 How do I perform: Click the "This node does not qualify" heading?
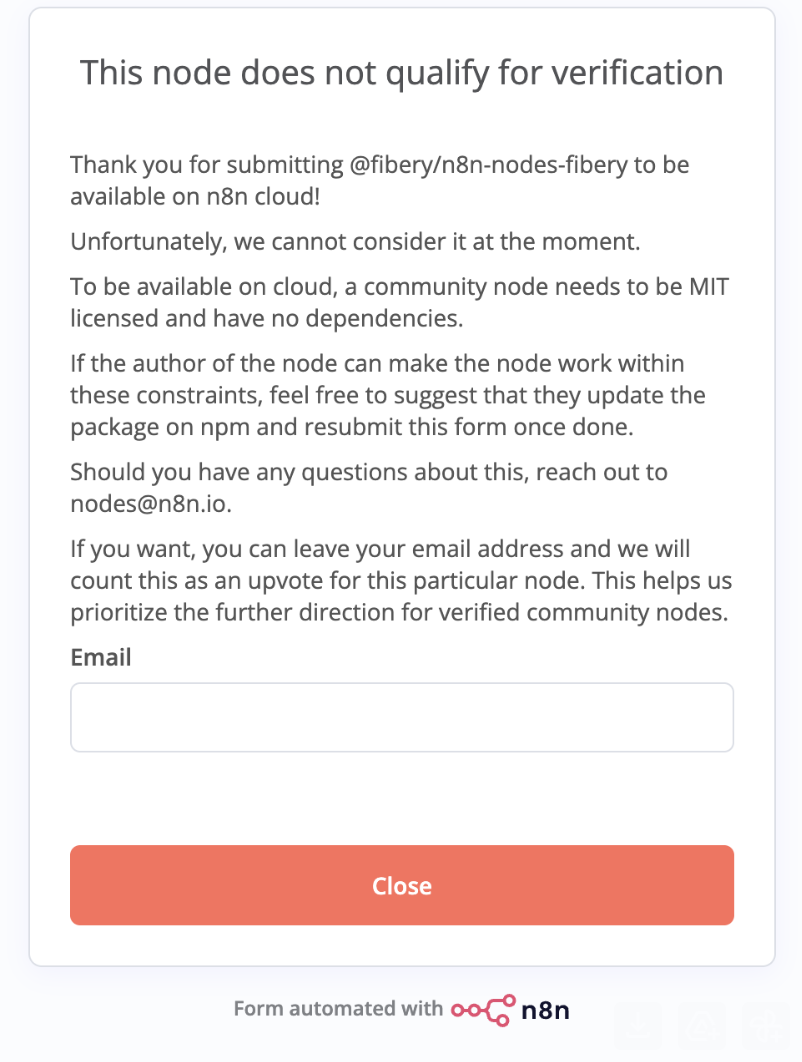pyautogui.click(x=401, y=72)
